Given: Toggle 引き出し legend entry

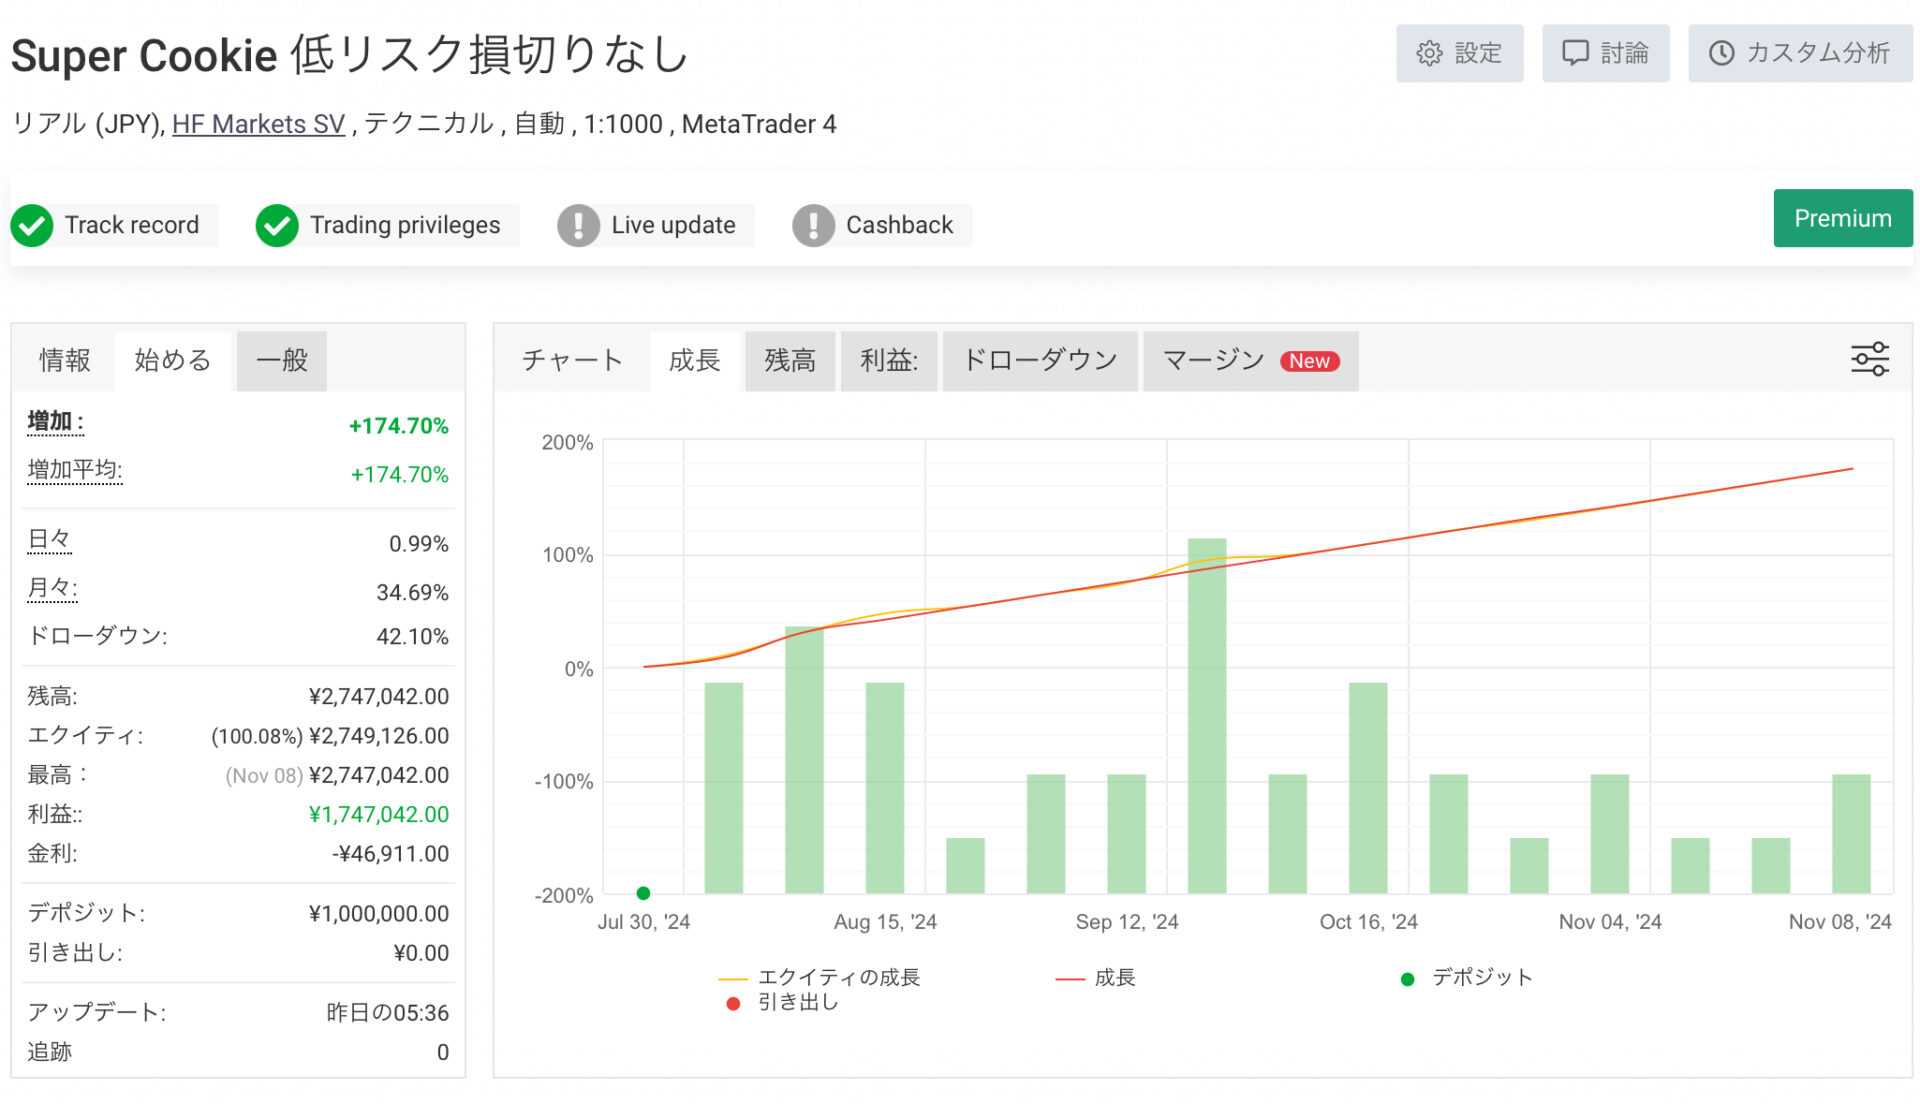Looking at the screenshot, I should (x=783, y=1002).
